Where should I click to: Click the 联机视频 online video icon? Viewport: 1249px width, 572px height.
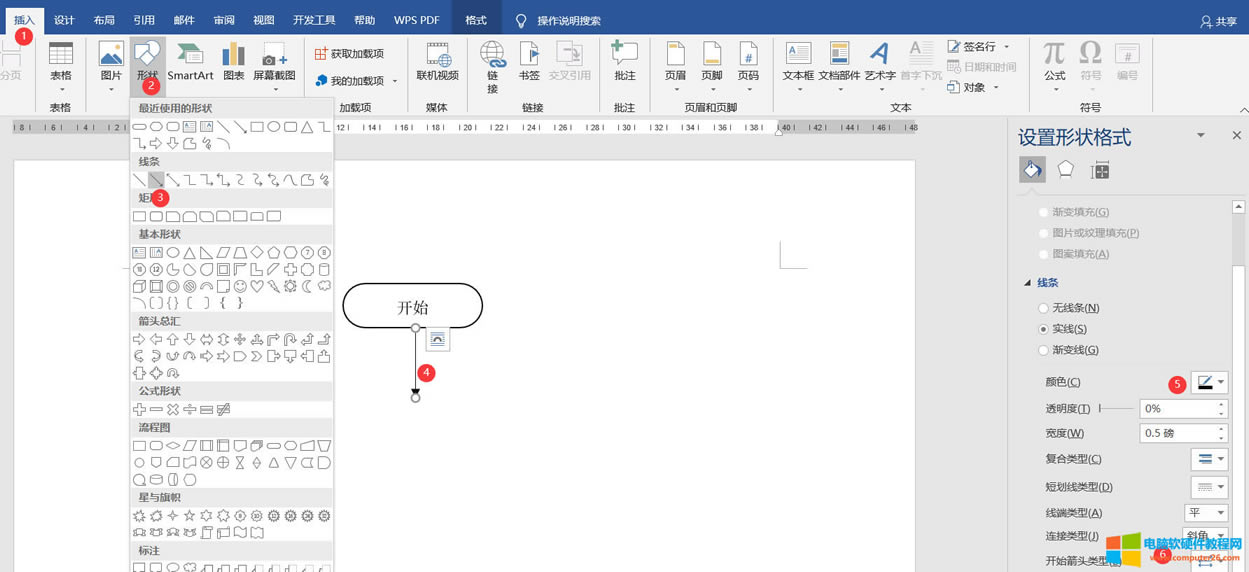click(x=437, y=60)
